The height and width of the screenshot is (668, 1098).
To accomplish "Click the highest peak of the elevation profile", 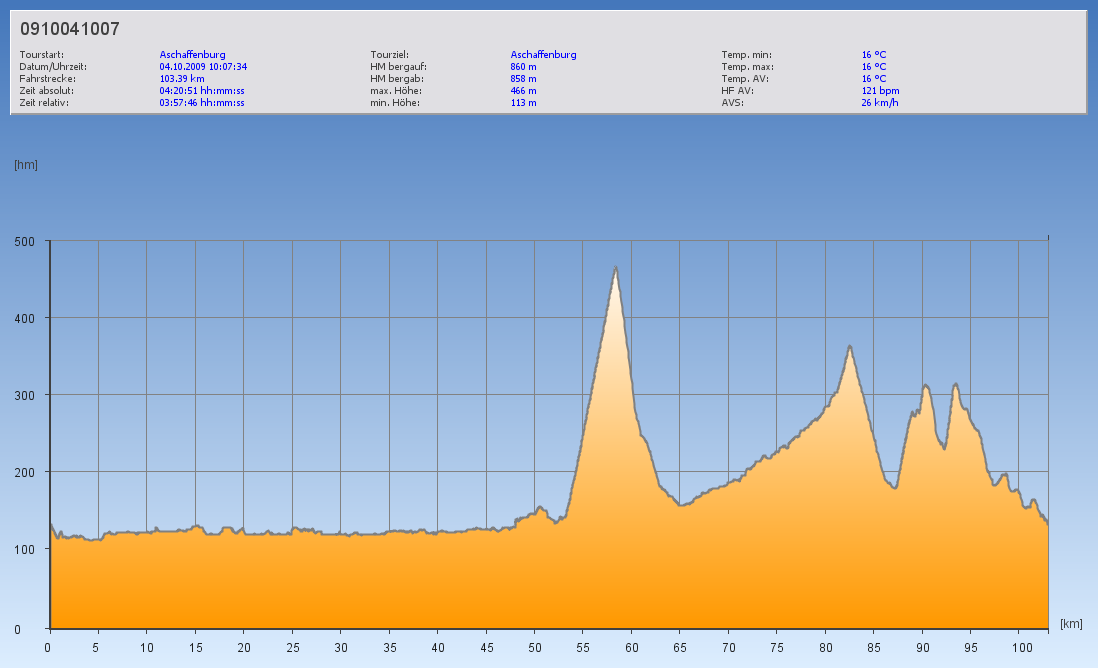I will click(616, 267).
